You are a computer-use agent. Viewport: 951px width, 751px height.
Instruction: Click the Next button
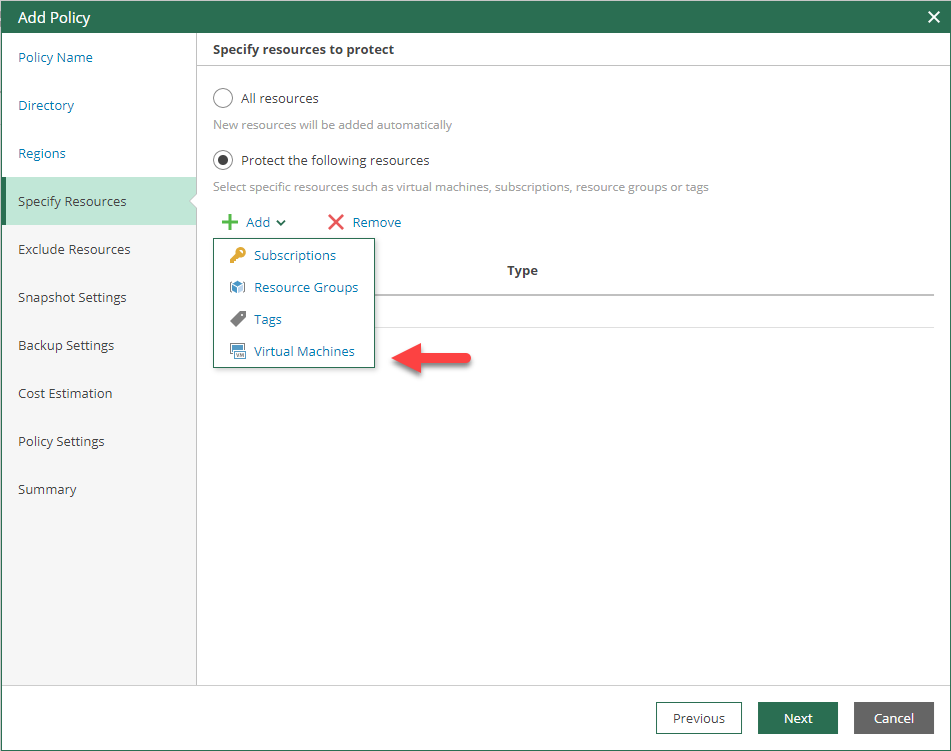797,718
